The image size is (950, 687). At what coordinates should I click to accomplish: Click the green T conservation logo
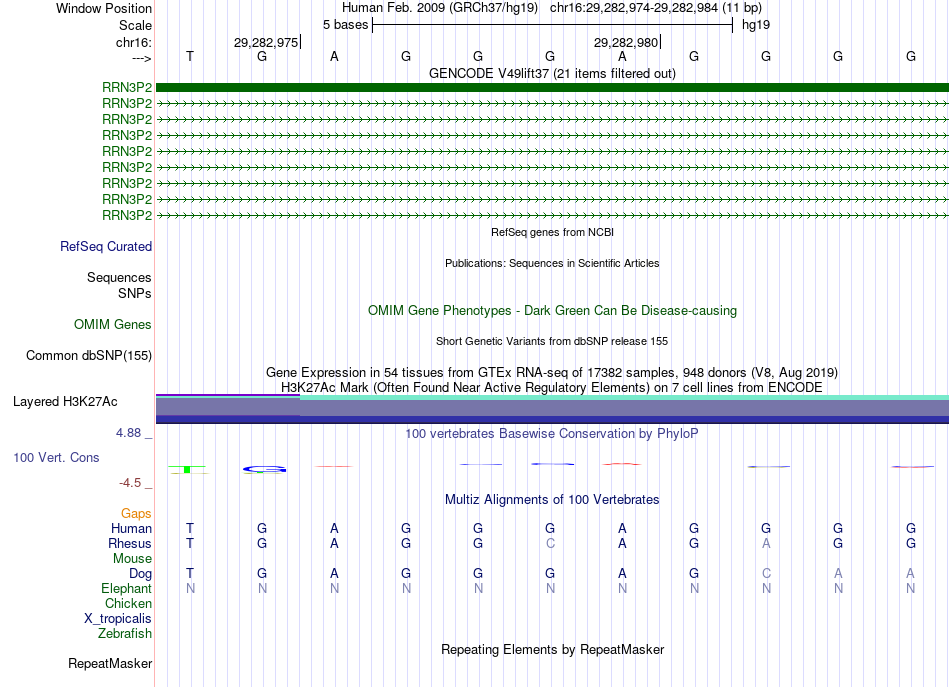pyautogui.click(x=188, y=470)
